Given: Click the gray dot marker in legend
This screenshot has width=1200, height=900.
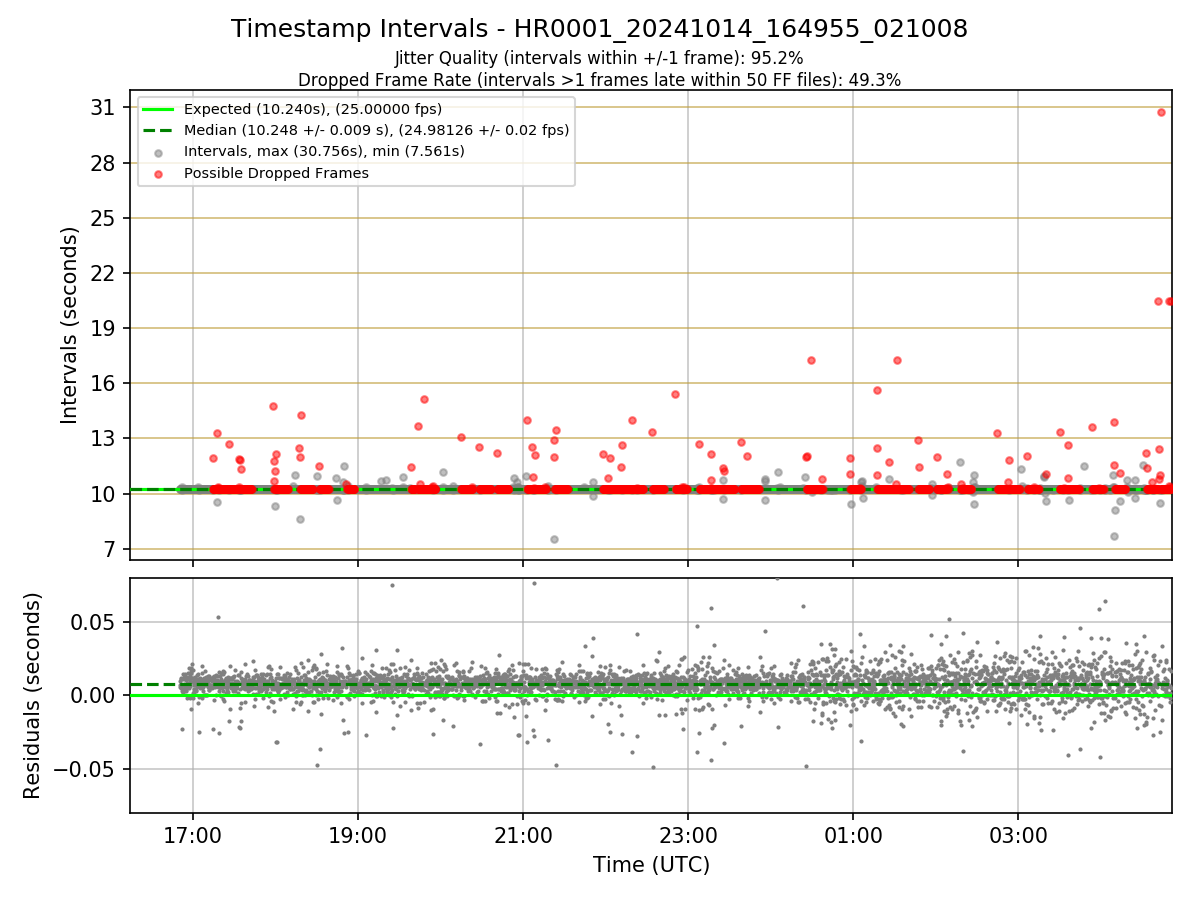Looking at the screenshot, I should pos(160,152).
